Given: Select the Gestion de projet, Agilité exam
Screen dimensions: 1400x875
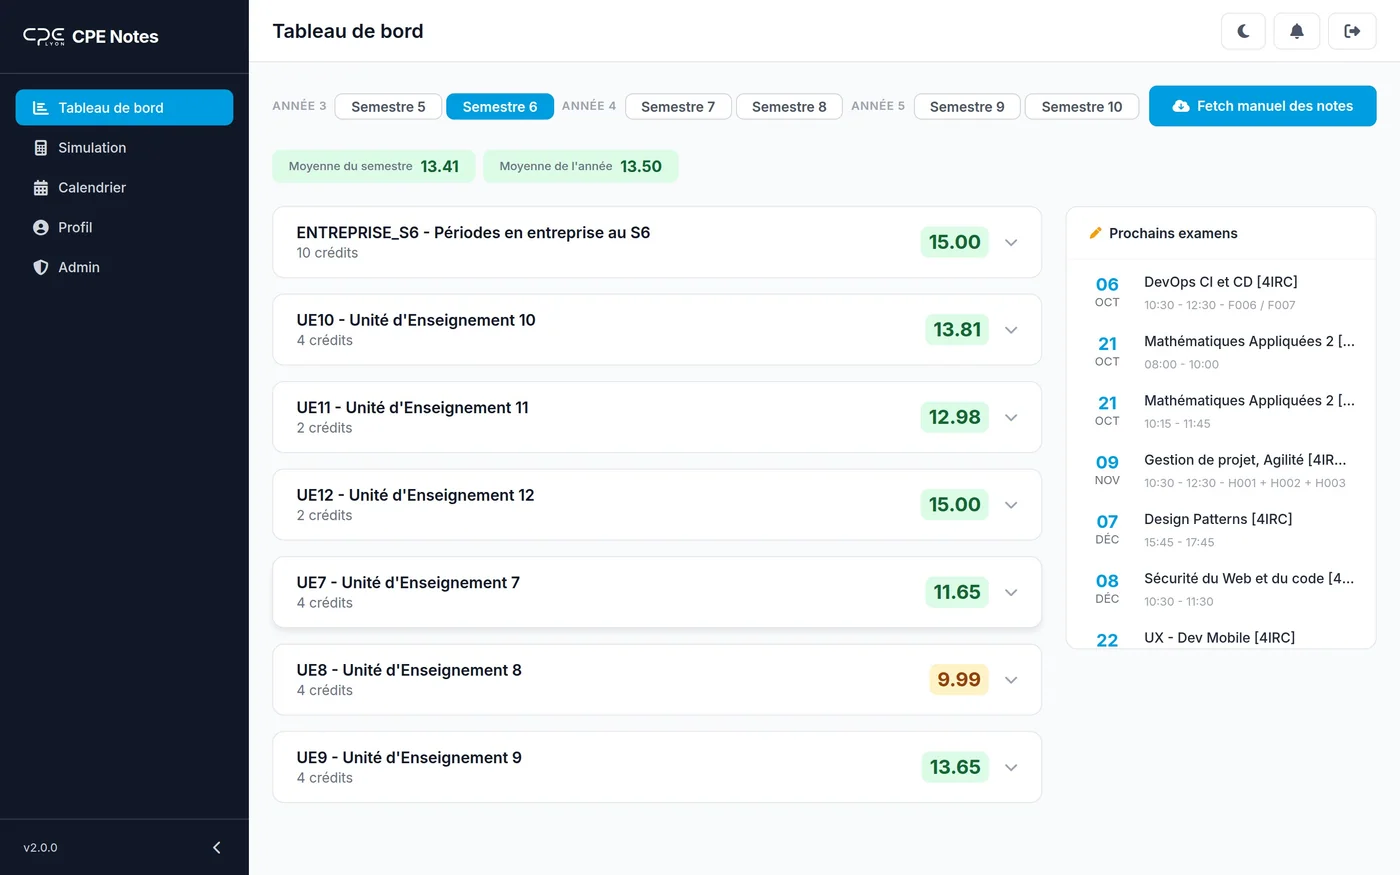Looking at the screenshot, I should (1221, 471).
